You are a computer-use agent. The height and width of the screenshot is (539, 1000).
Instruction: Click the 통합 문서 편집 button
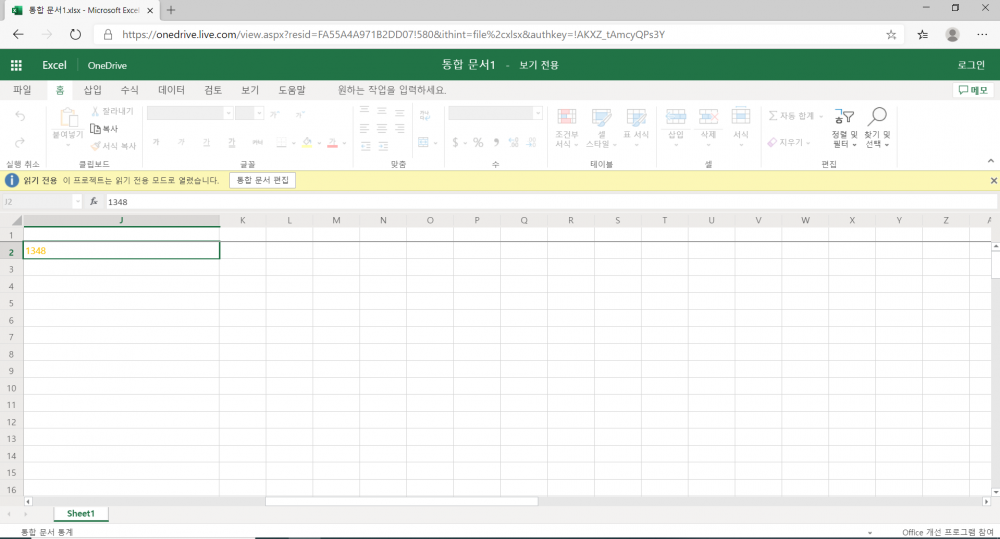coord(262,181)
